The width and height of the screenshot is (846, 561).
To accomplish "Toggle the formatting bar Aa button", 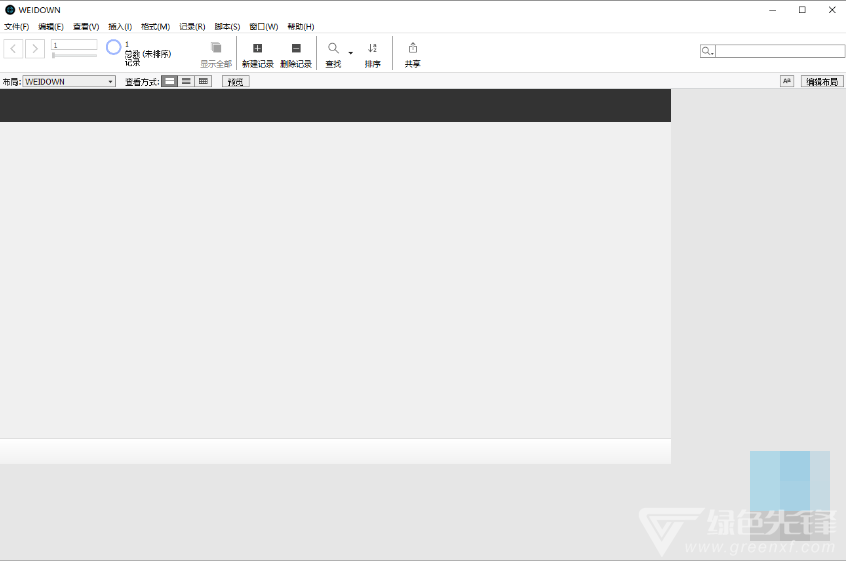I will pos(787,81).
